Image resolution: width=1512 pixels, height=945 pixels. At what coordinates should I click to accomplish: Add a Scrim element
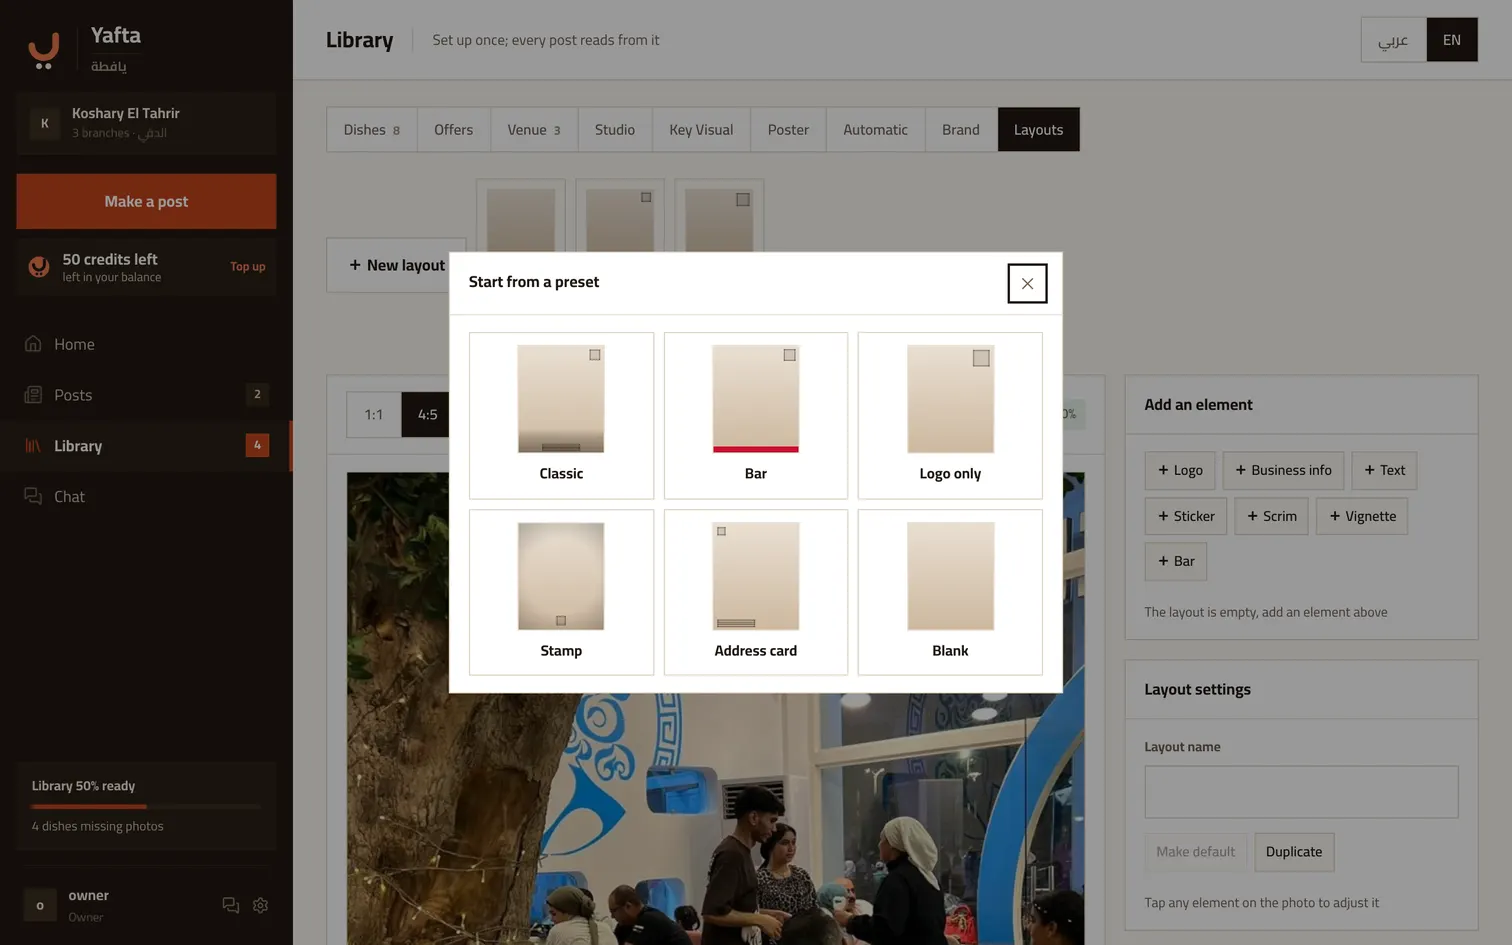1271,516
